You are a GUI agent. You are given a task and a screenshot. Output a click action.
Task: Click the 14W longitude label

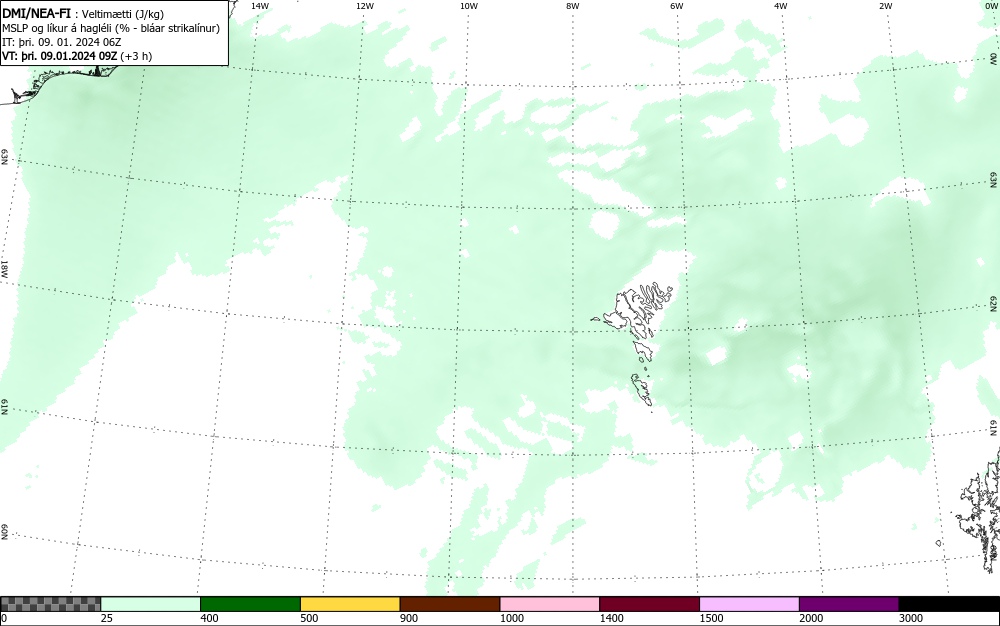pyautogui.click(x=260, y=6)
